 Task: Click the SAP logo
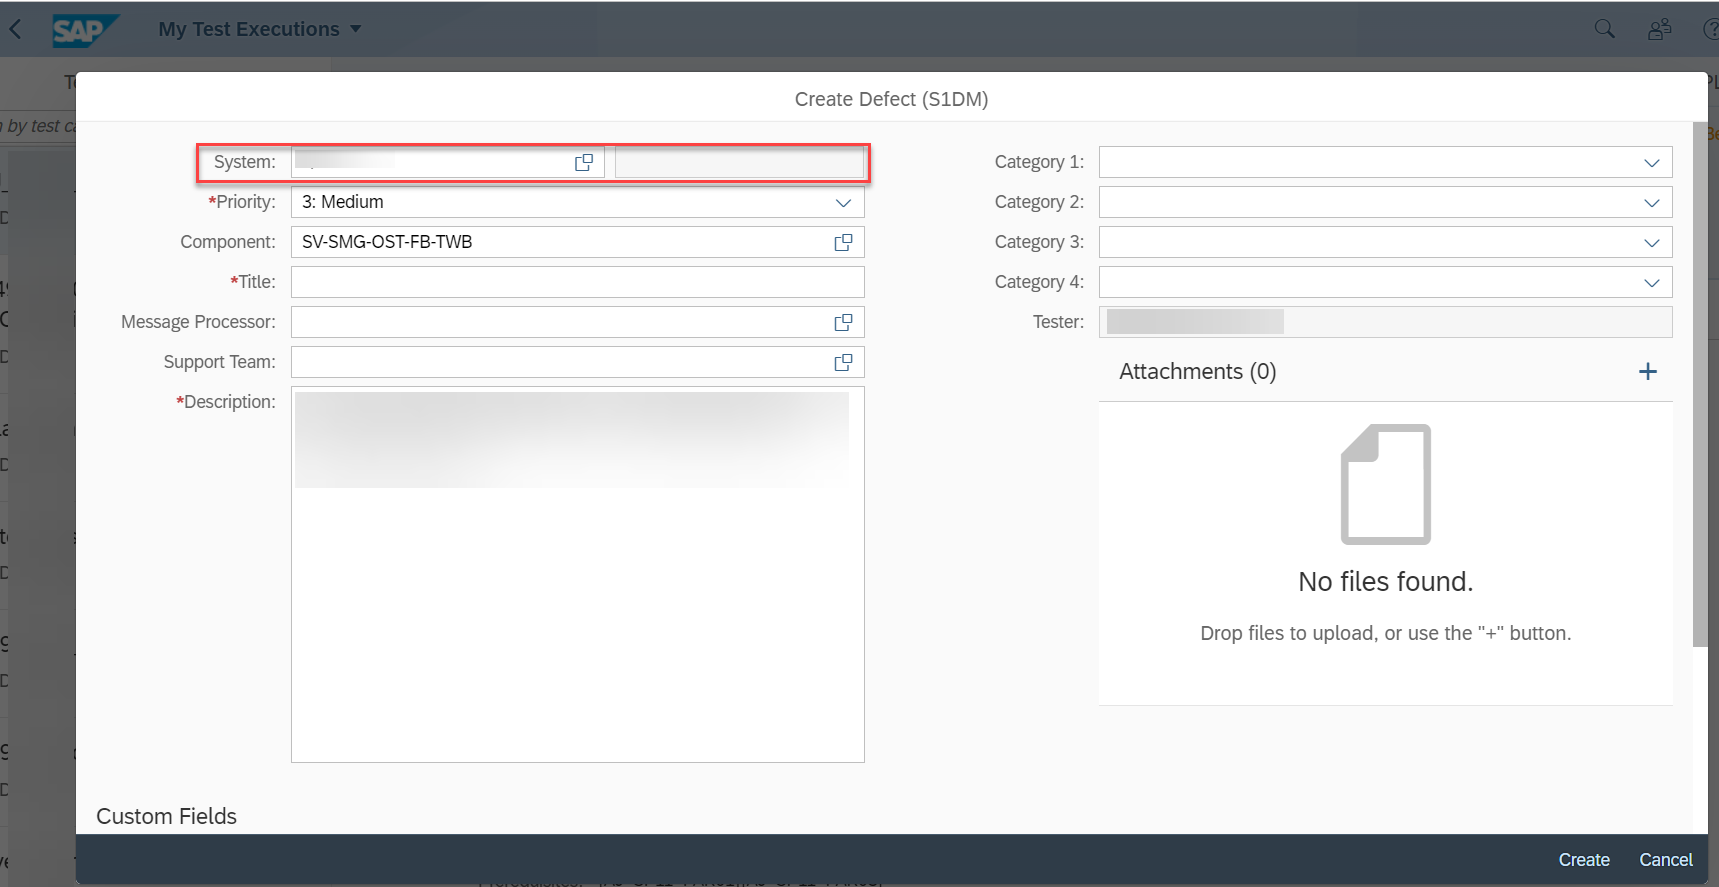85,30
